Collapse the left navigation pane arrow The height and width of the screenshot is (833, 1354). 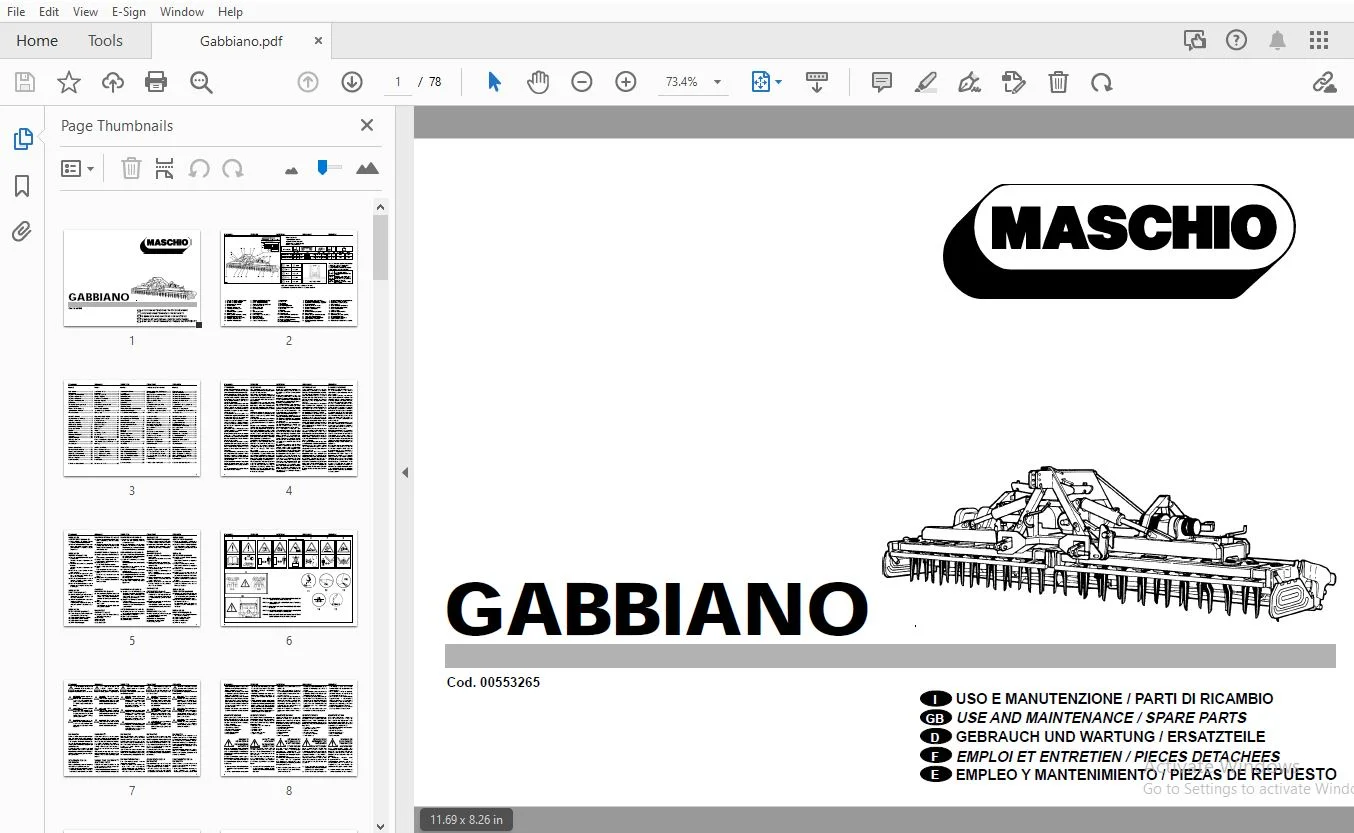405,472
